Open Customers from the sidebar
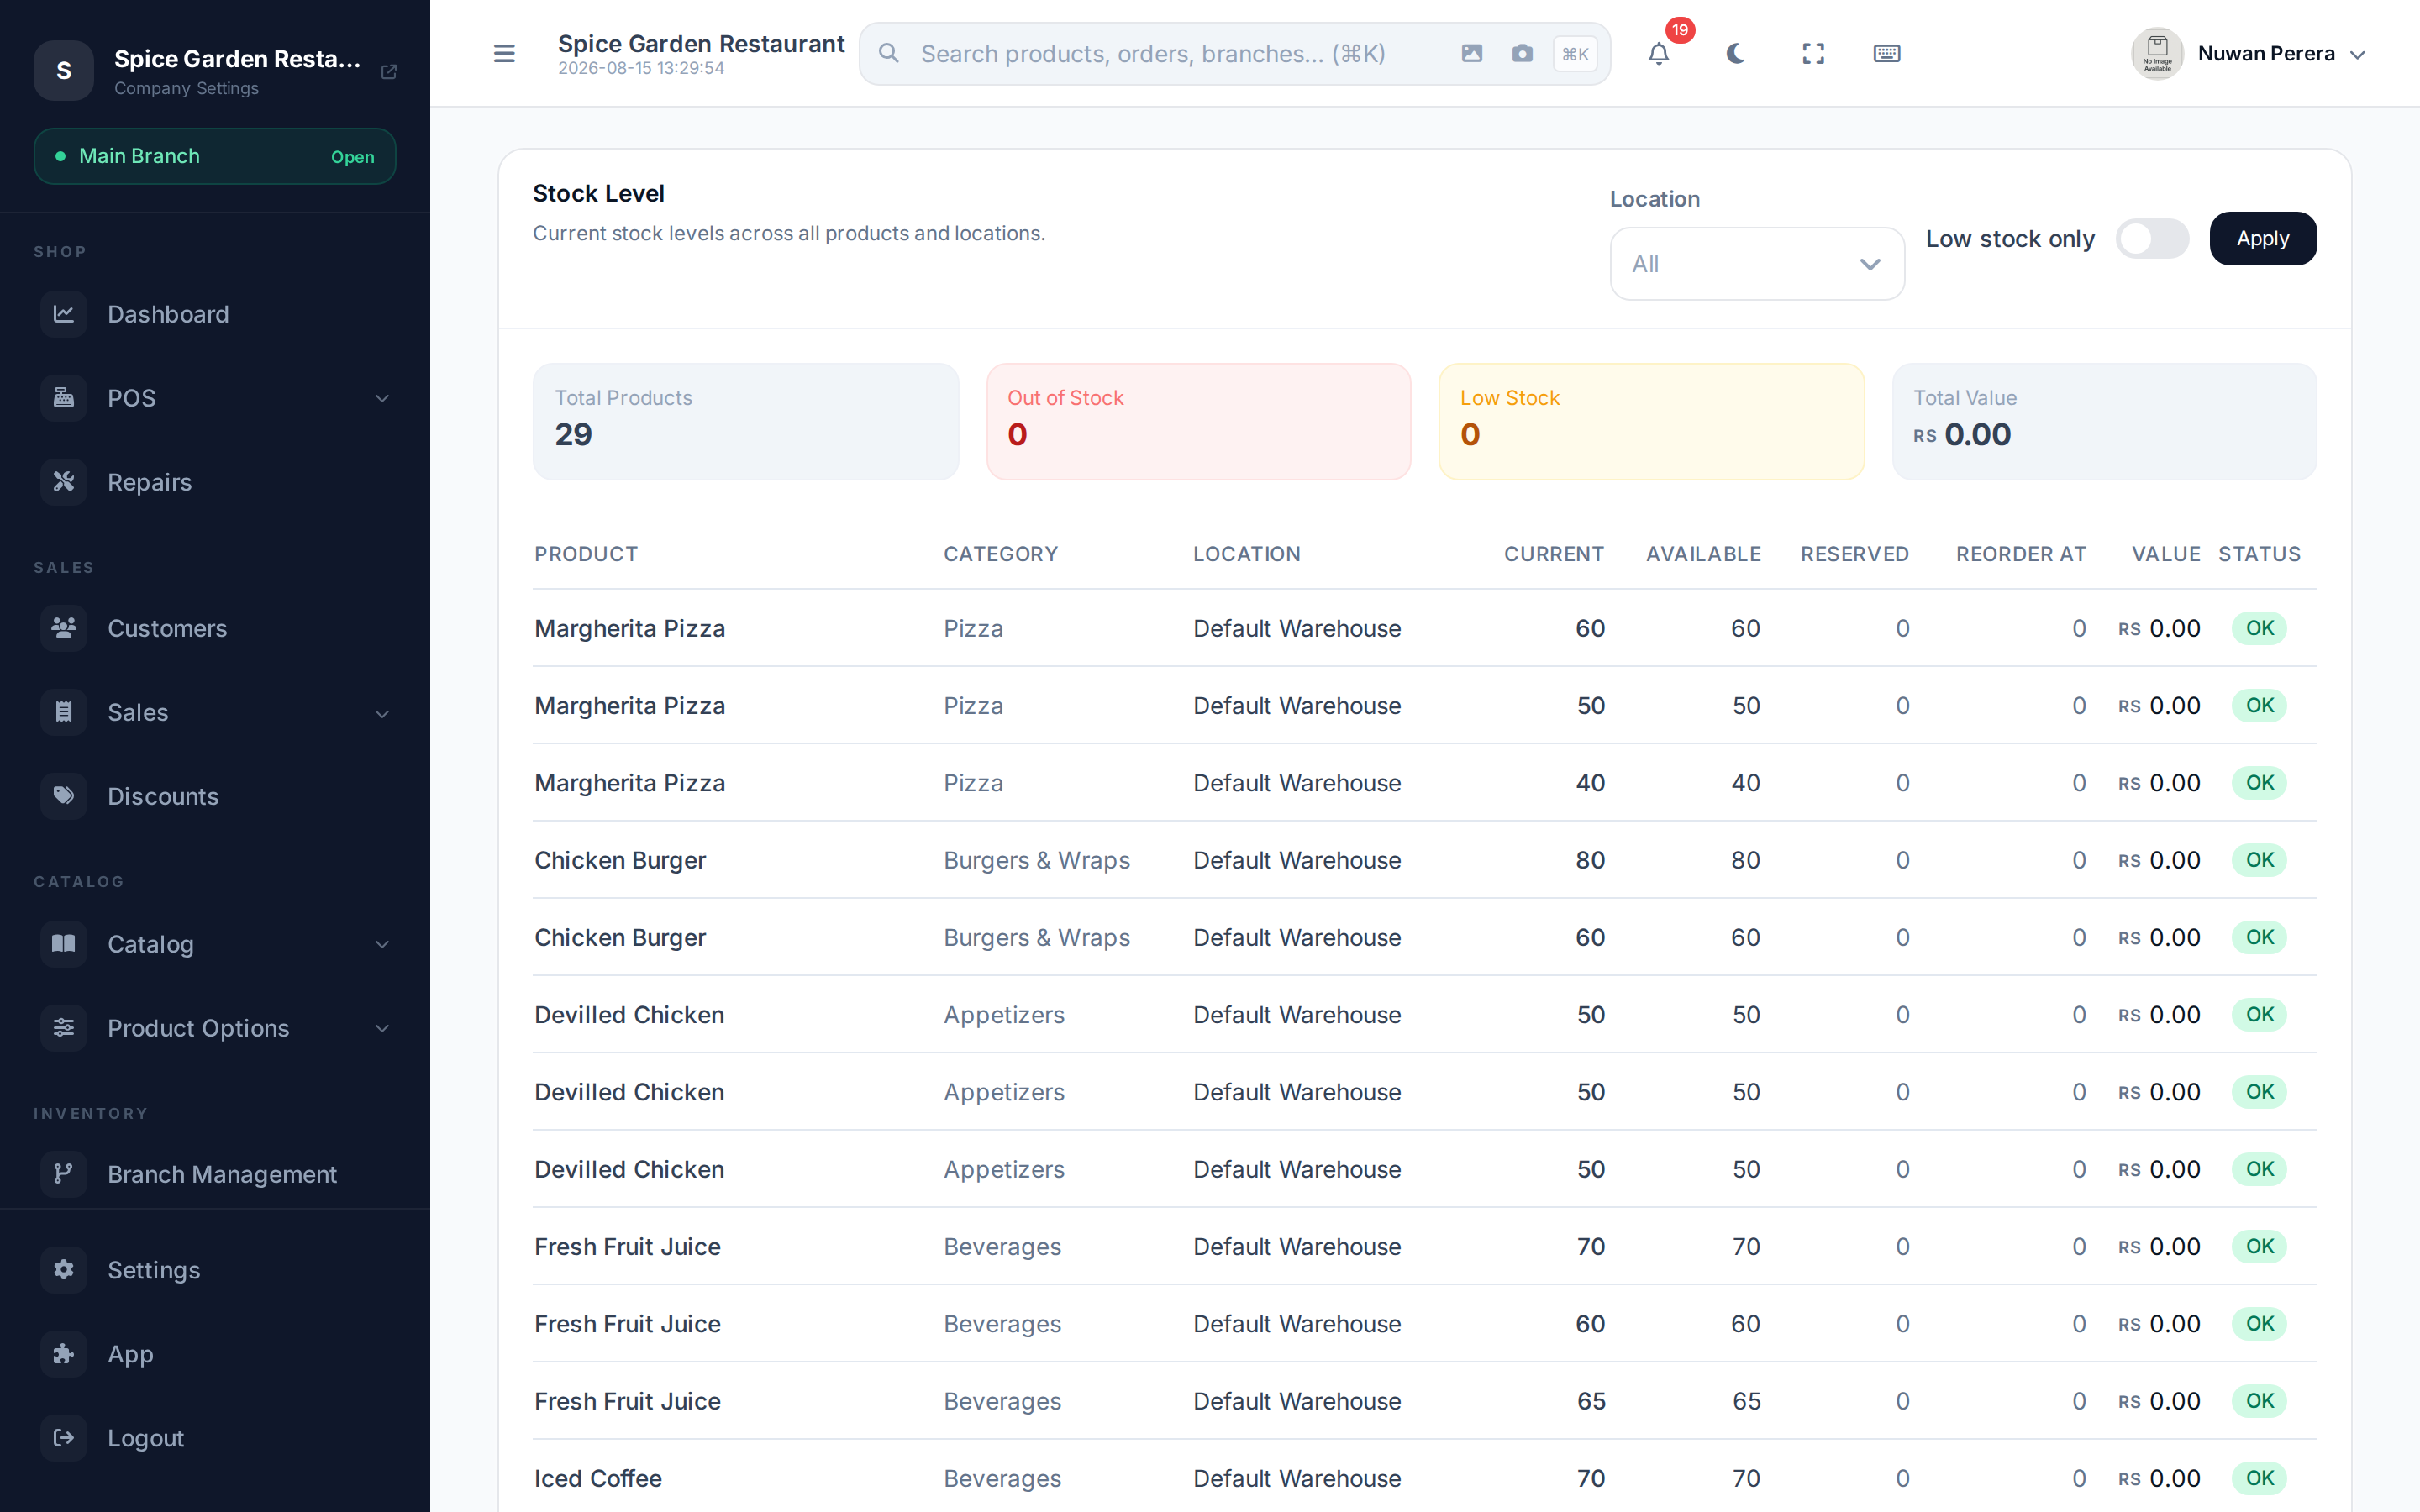Screen dimensions: 2420x1512 coord(215,628)
